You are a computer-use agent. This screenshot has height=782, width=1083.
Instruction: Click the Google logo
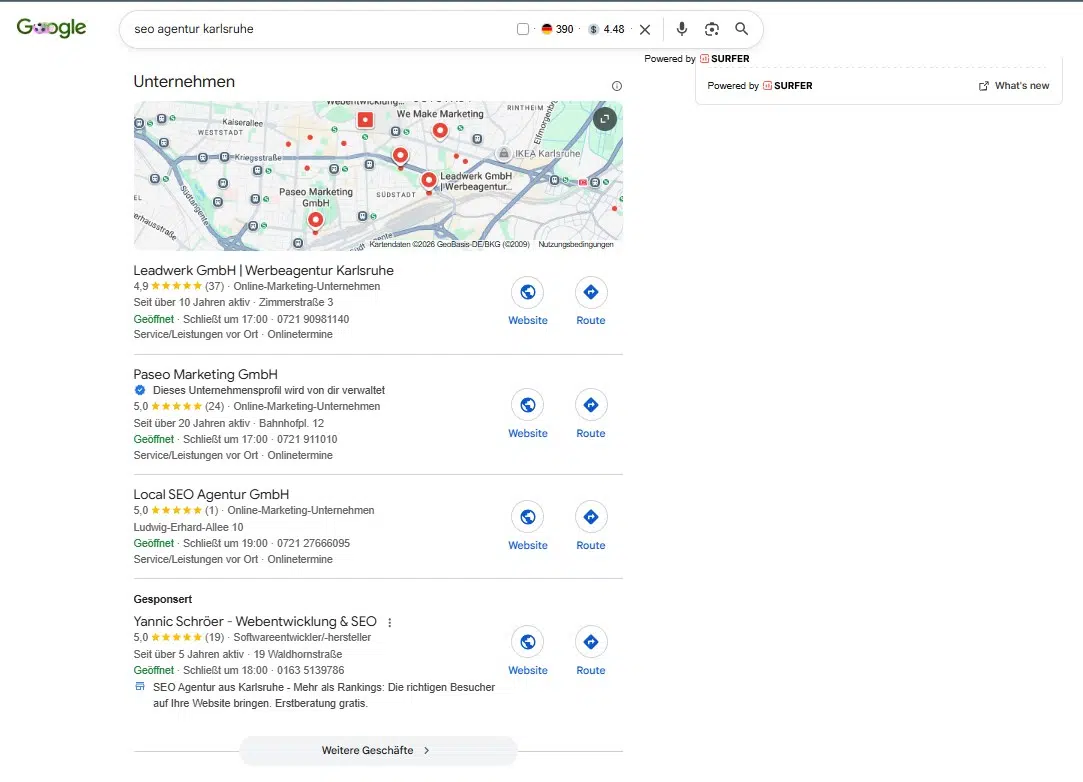[52, 28]
